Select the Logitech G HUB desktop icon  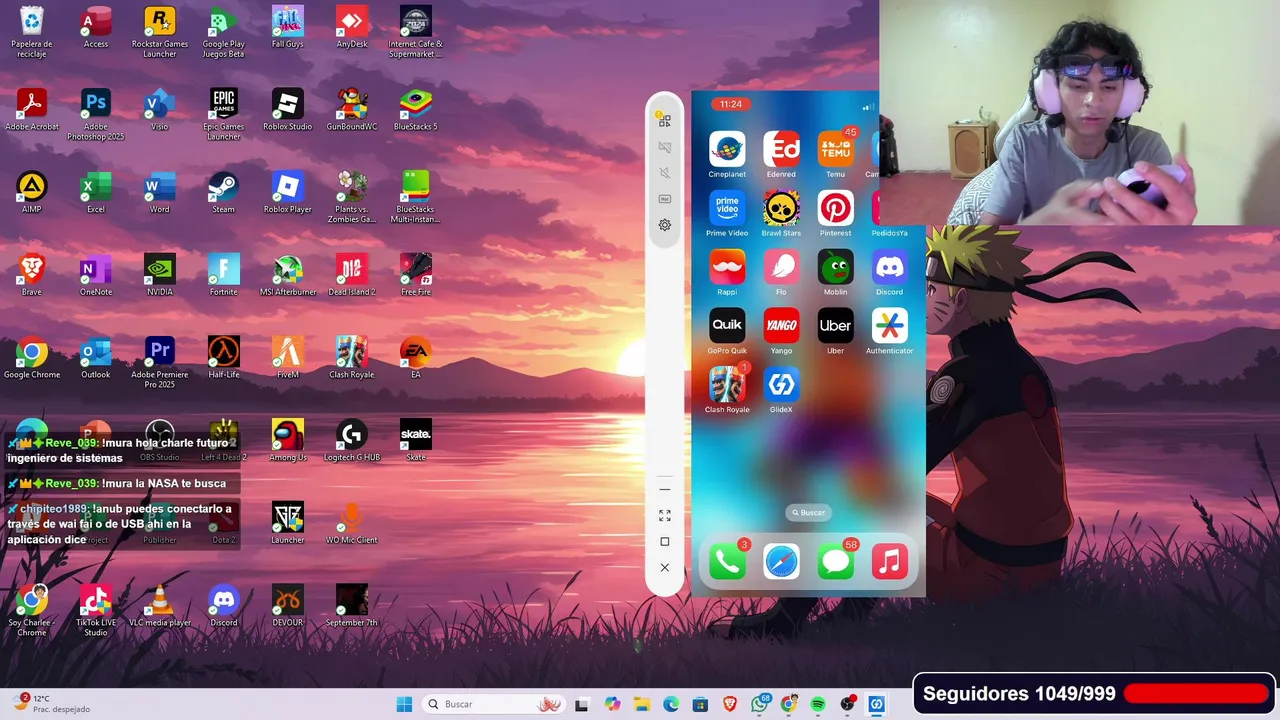point(352,441)
